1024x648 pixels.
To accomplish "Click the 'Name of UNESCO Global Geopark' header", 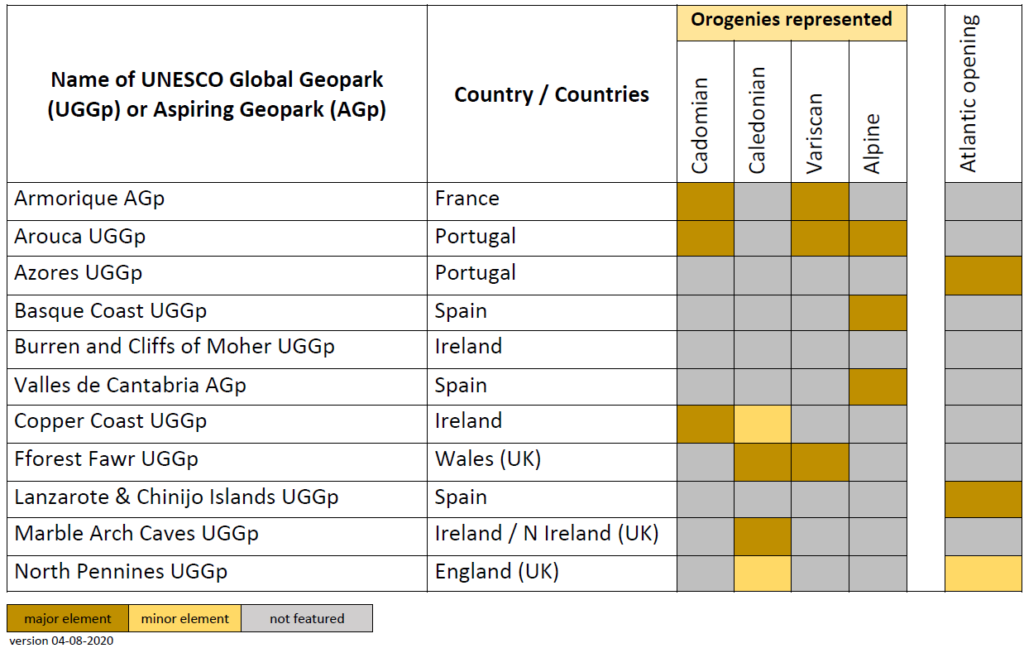I will pyautogui.click(x=217, y=94).
